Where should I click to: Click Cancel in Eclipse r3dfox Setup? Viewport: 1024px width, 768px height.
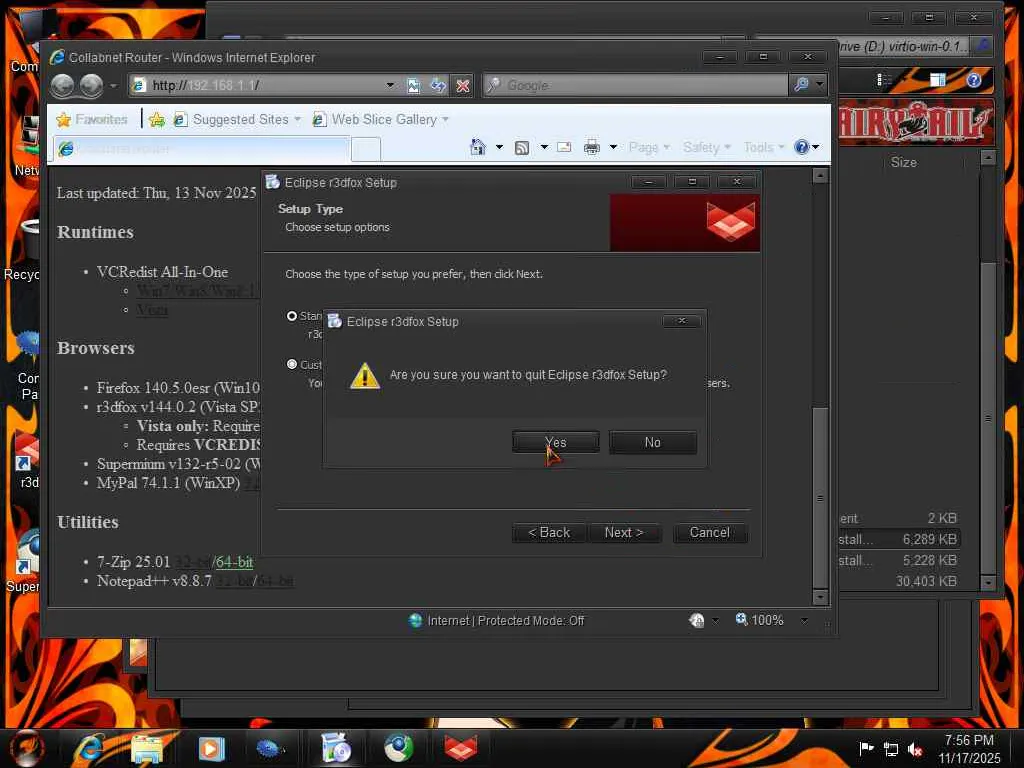710,532
